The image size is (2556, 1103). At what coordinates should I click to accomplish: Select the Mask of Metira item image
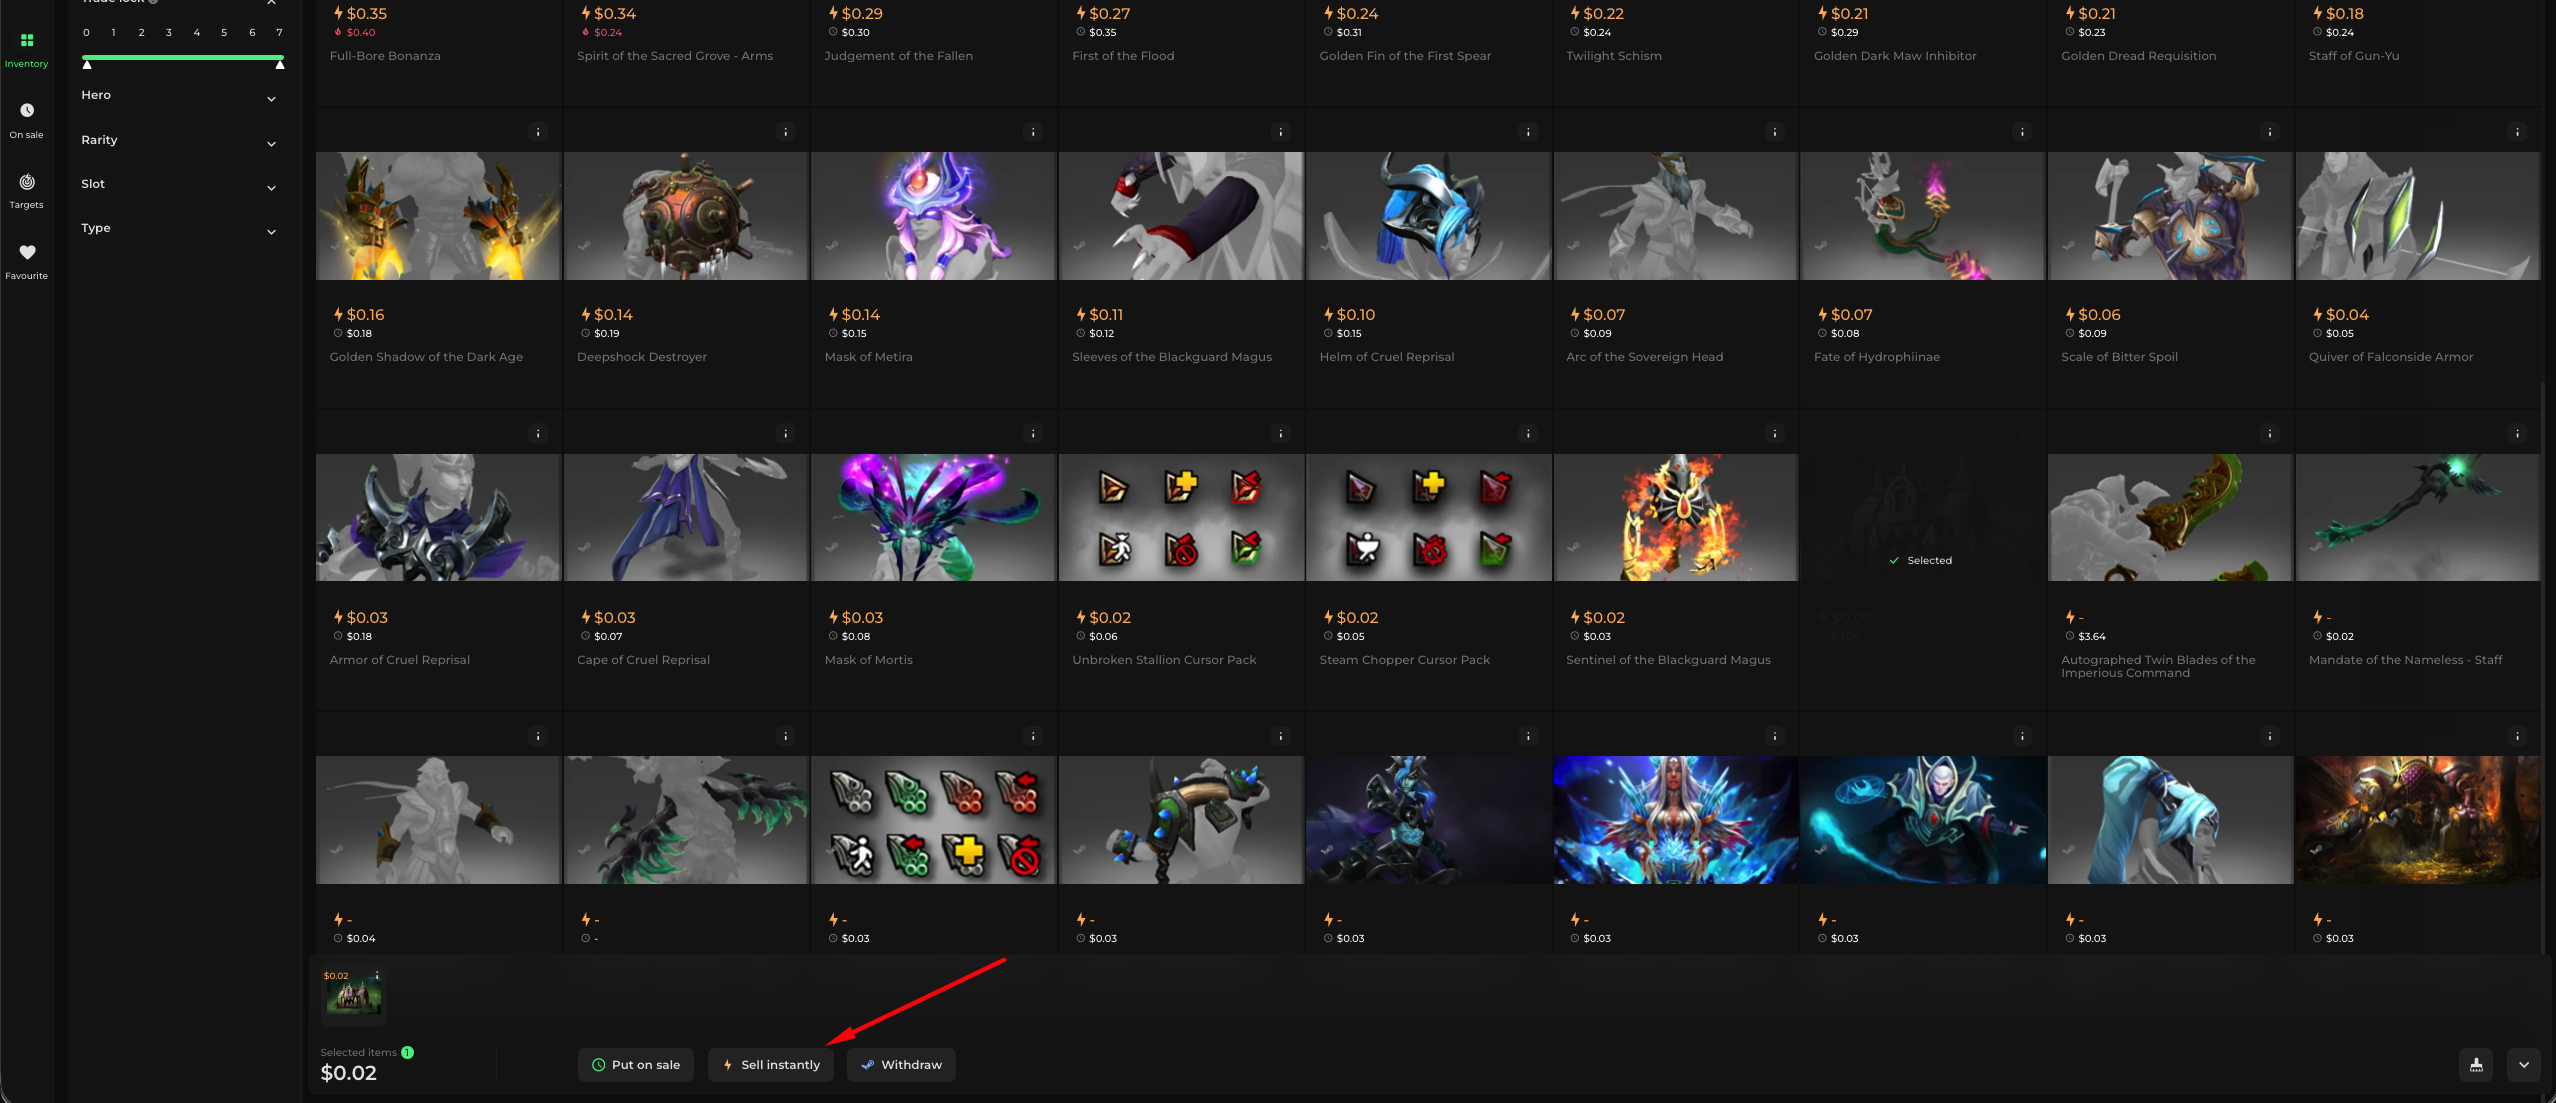(x=934, y=216)
